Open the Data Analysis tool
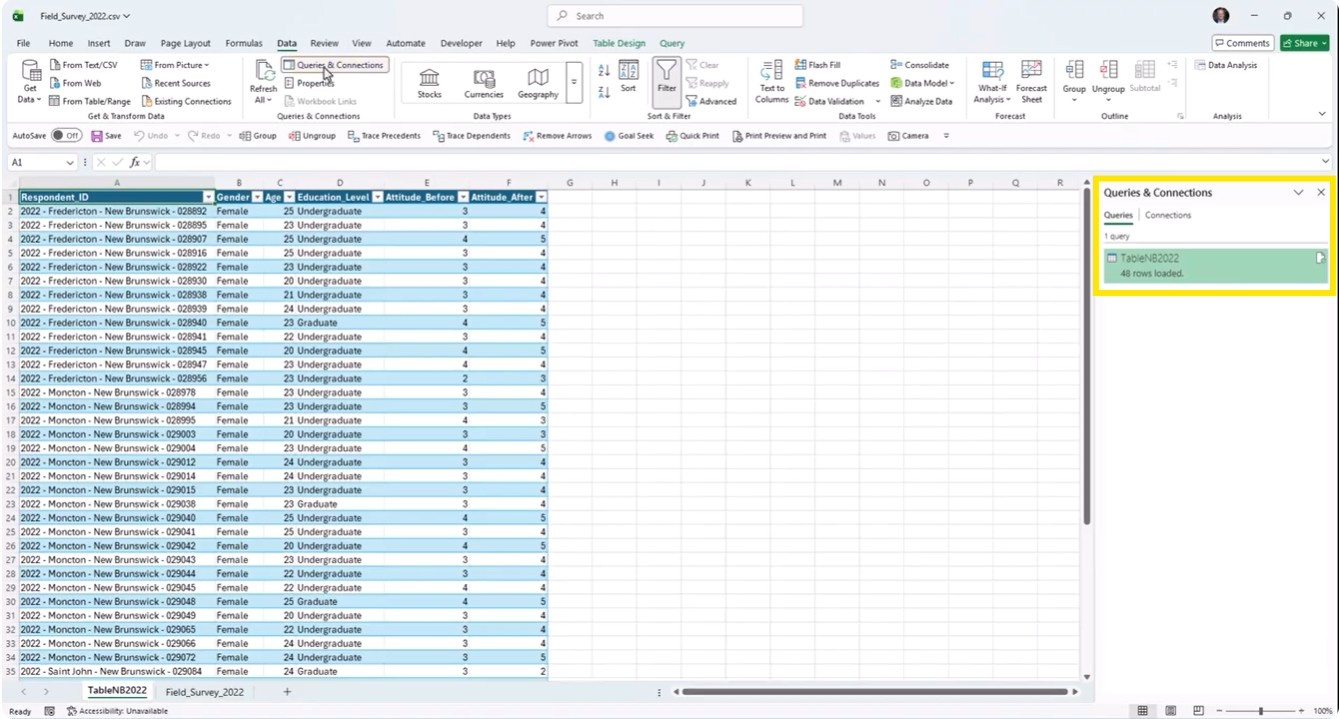The height and width of the screenshot is (719, 1340). coord(1226,65)
